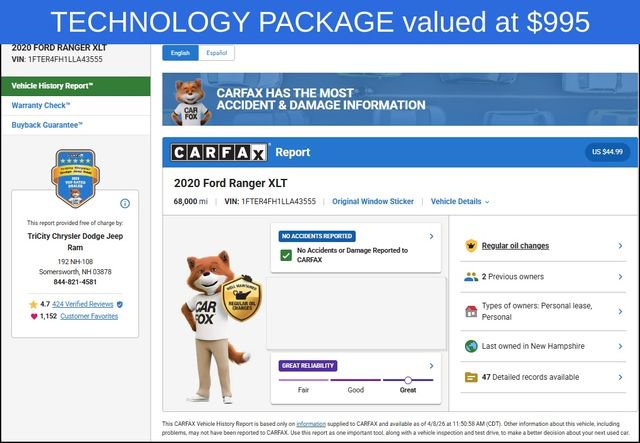The height and width of the screenshot is (443, 640).
Task: Select Vehicle History Report tab
Action: pyautogui.click(x=76, y=86)
